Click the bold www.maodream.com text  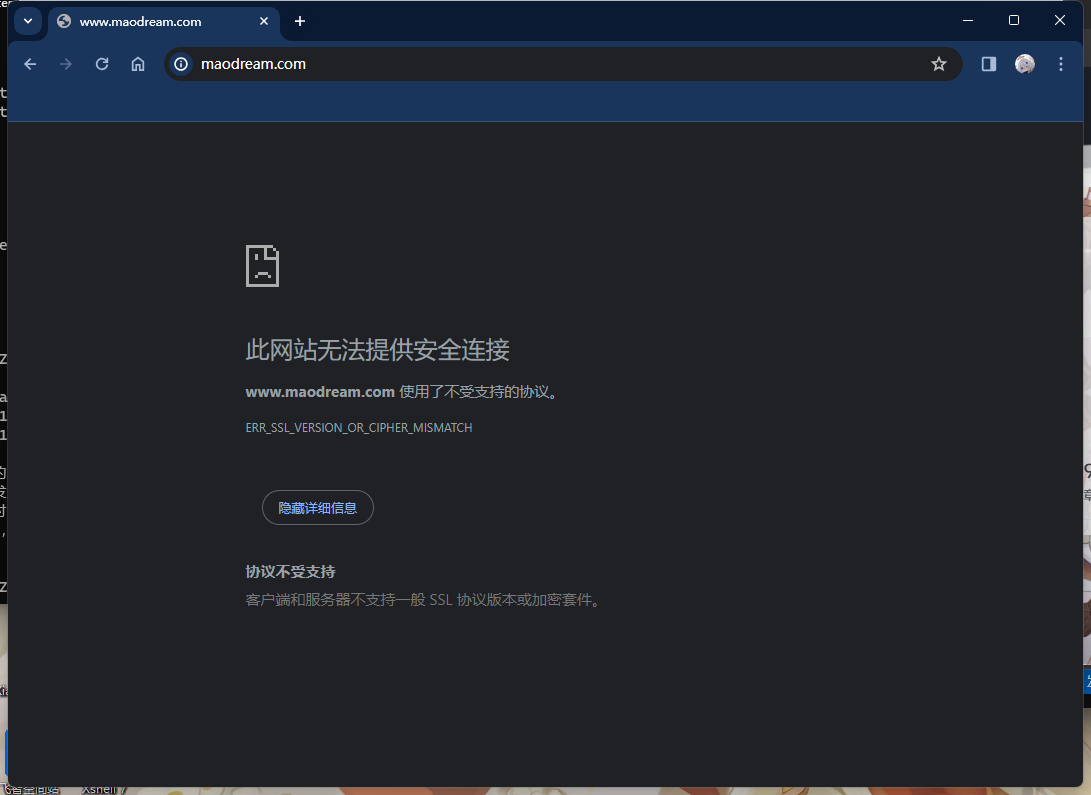(x=320, y=392)
